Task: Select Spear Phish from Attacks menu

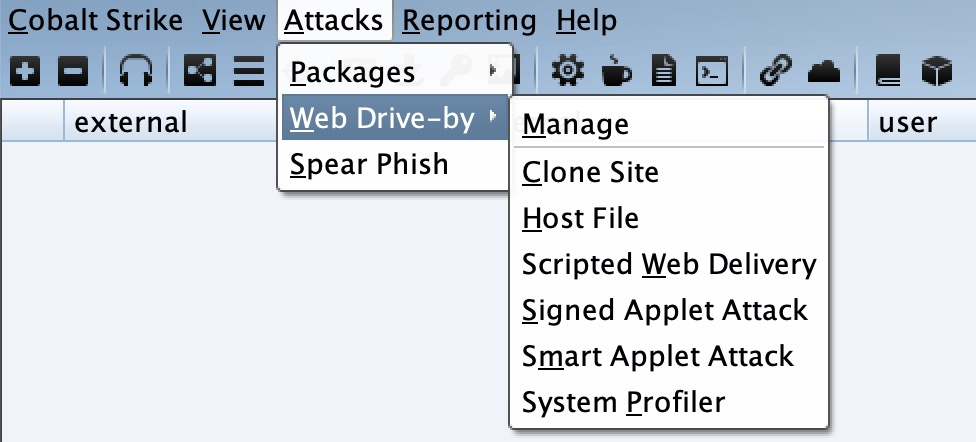Action: point(369,164)
